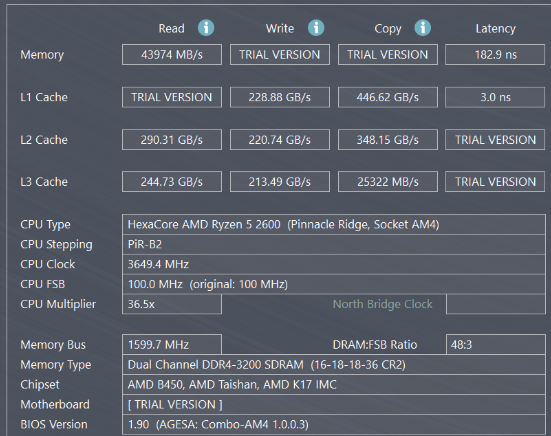The image size is (551, 436).
Task: Click the CPU Multiplier label
Action: 58,305
